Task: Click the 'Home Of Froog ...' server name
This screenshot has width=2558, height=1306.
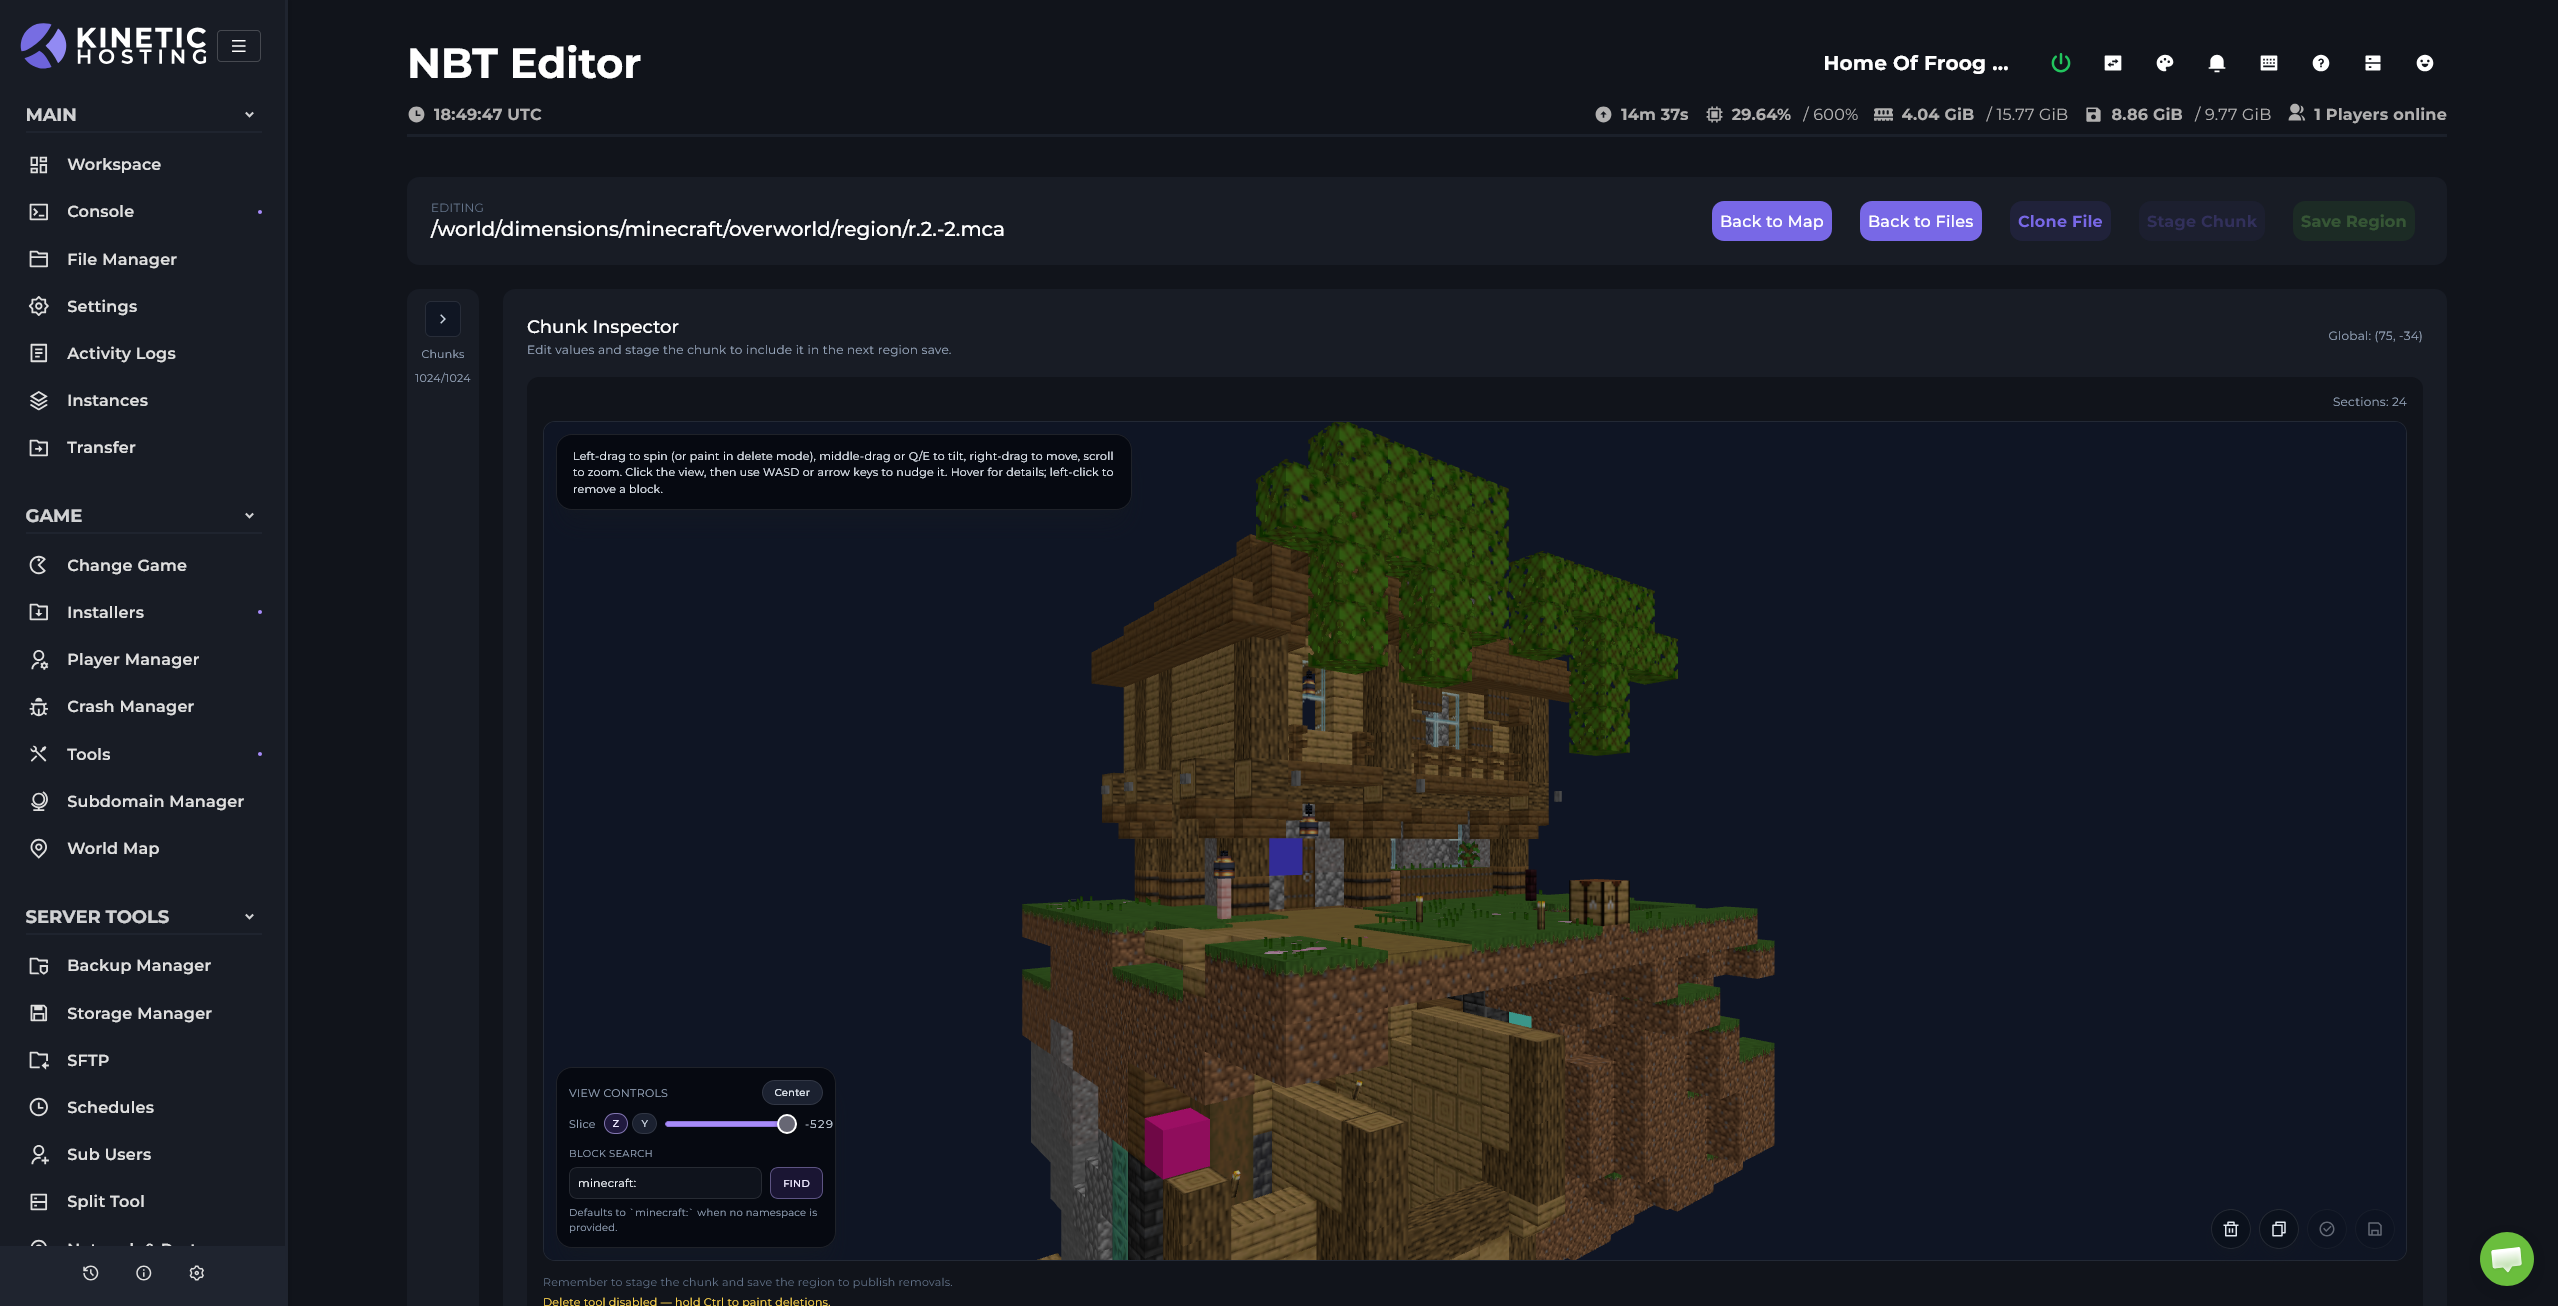Action: 1915,63
